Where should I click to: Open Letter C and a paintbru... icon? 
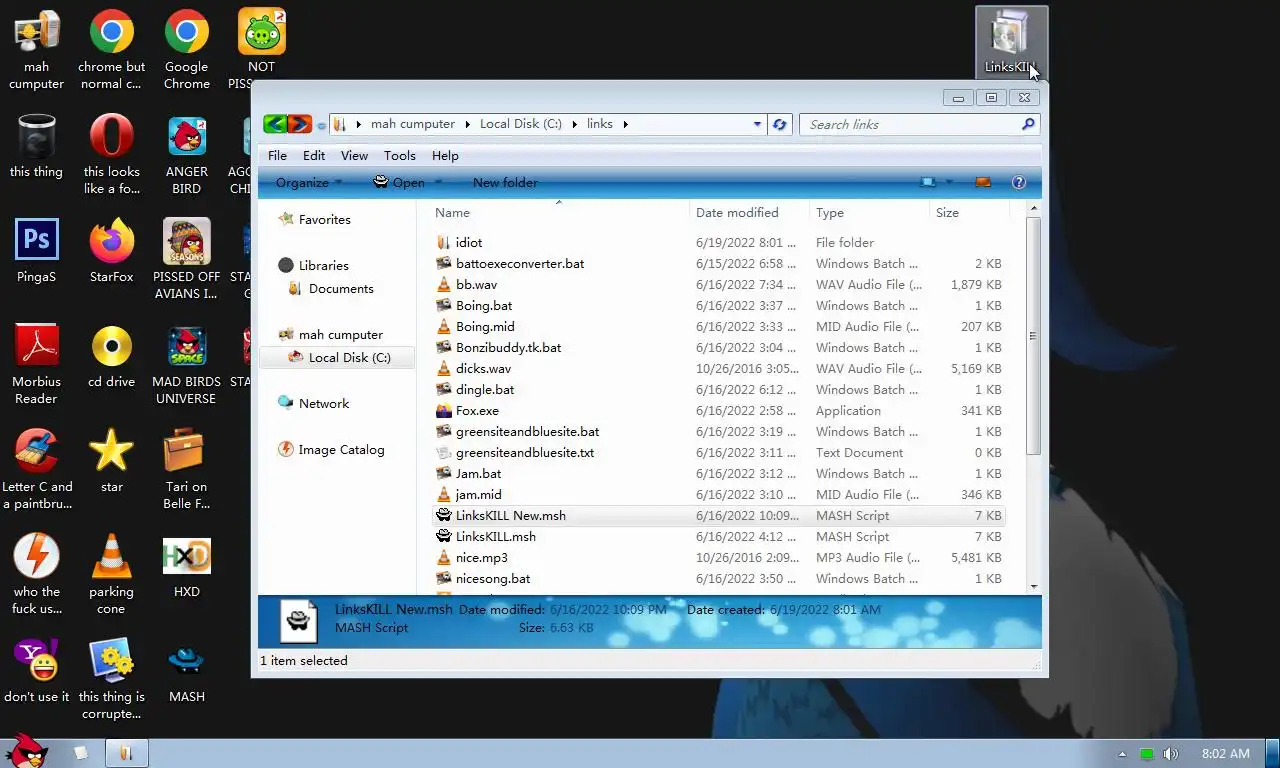coord(36,470)
